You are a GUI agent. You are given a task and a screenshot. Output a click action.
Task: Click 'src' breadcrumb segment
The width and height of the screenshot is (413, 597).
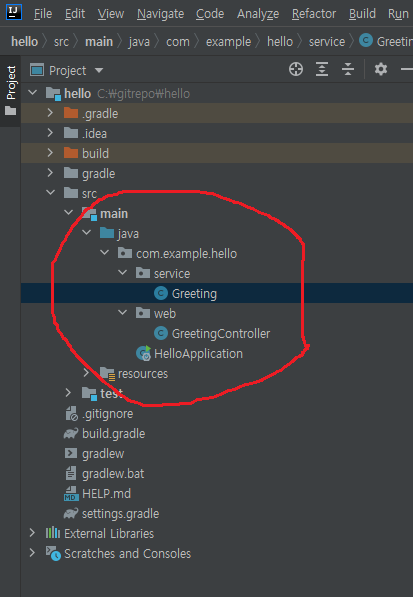(61, 42)
